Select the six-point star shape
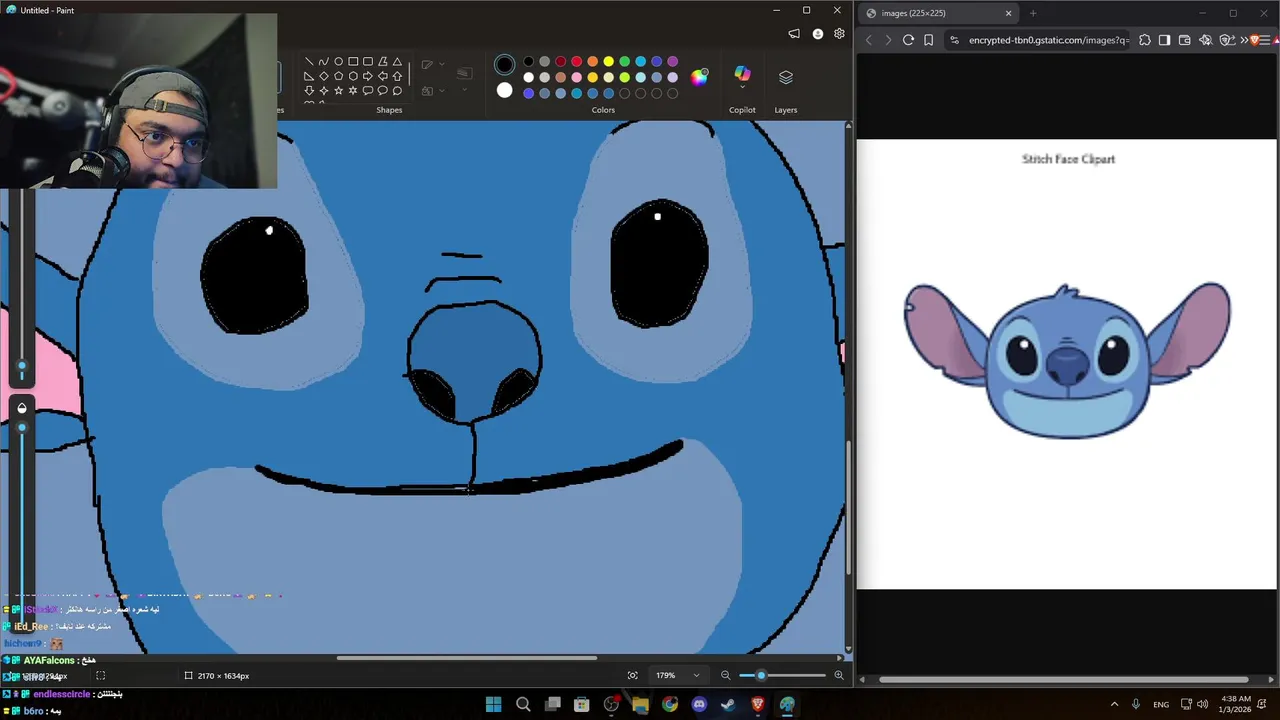Screen dimensions: 1280x720 [353, 91]
